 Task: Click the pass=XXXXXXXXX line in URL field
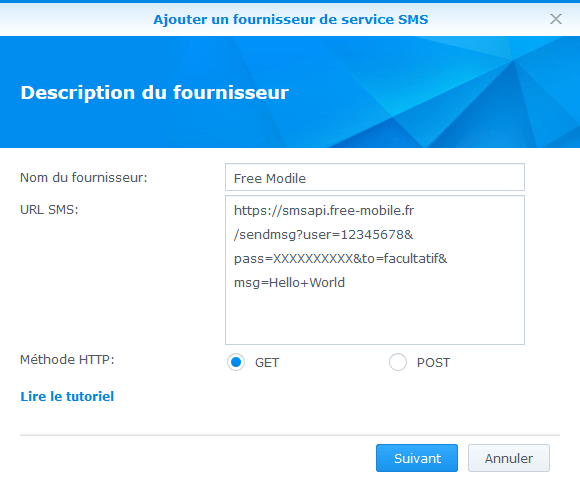click(x=340, y=258)
